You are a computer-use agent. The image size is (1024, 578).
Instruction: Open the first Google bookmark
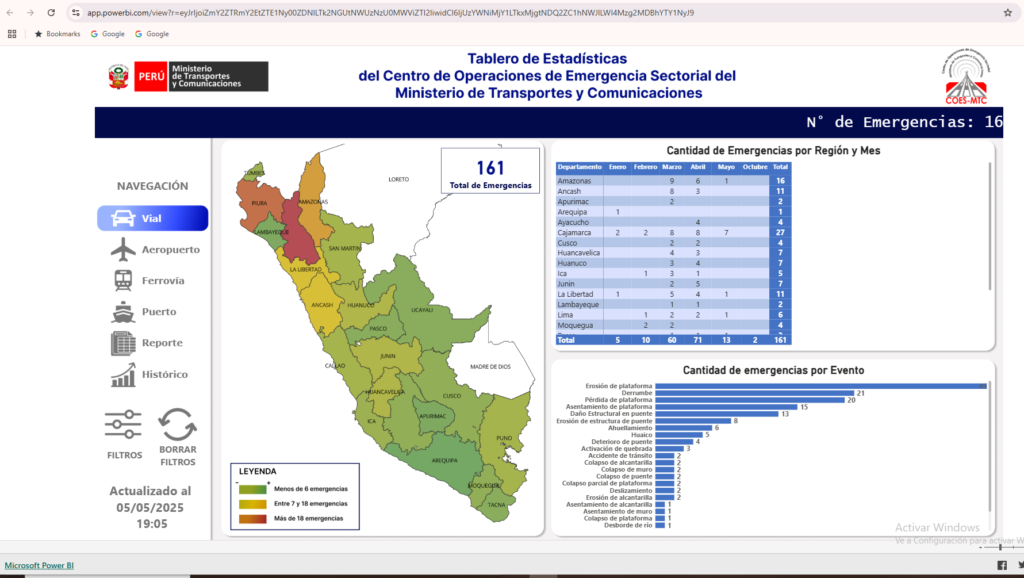pyautogui.click(x=107, y=34)
